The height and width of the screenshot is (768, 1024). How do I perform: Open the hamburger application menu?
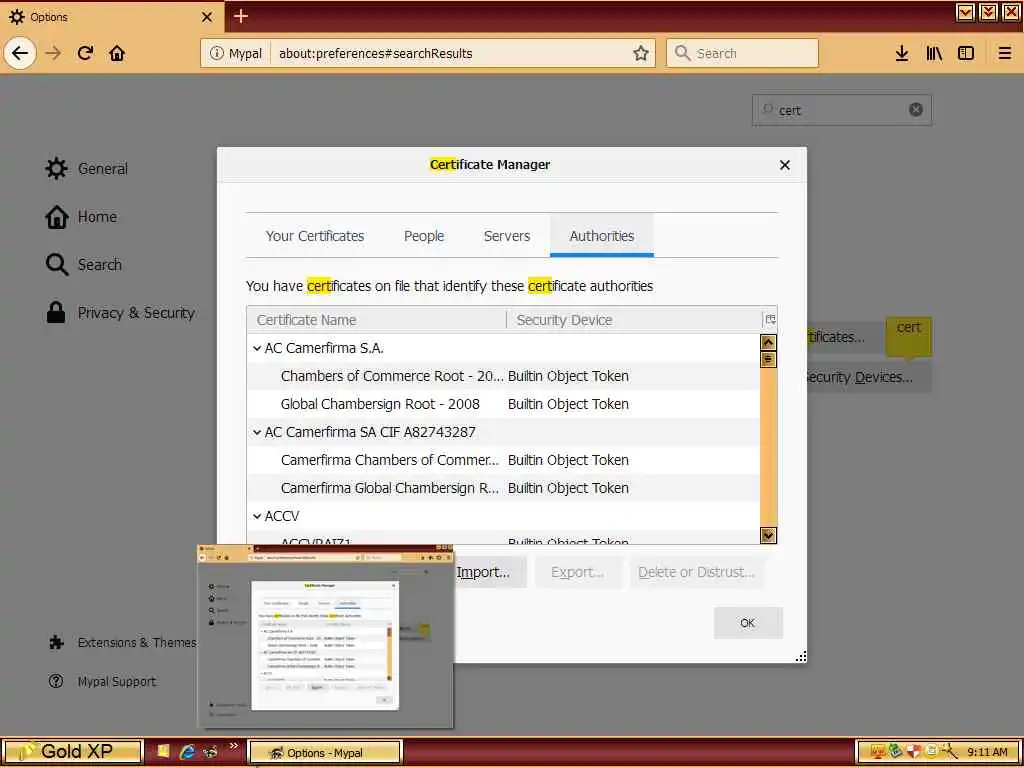(x=1005, y=54)
